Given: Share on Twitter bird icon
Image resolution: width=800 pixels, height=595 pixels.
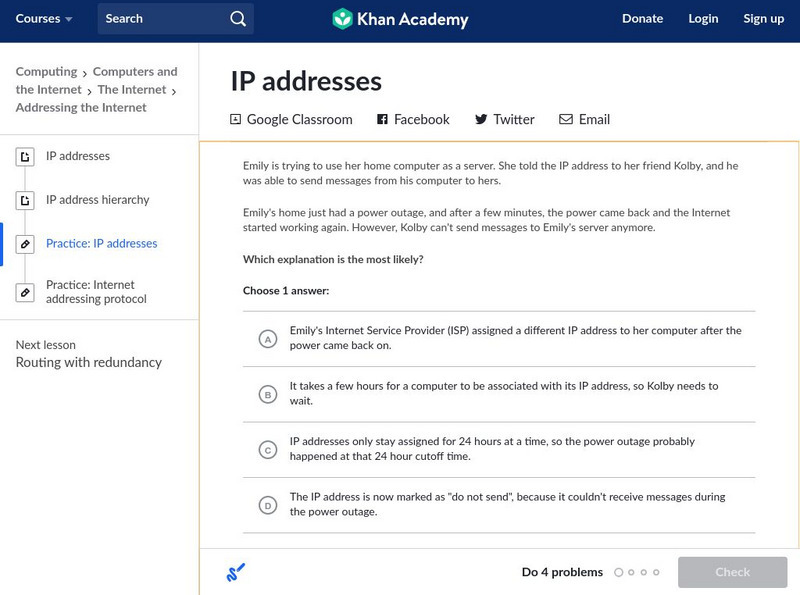Looking at the screenshot, I should (481, 119).
